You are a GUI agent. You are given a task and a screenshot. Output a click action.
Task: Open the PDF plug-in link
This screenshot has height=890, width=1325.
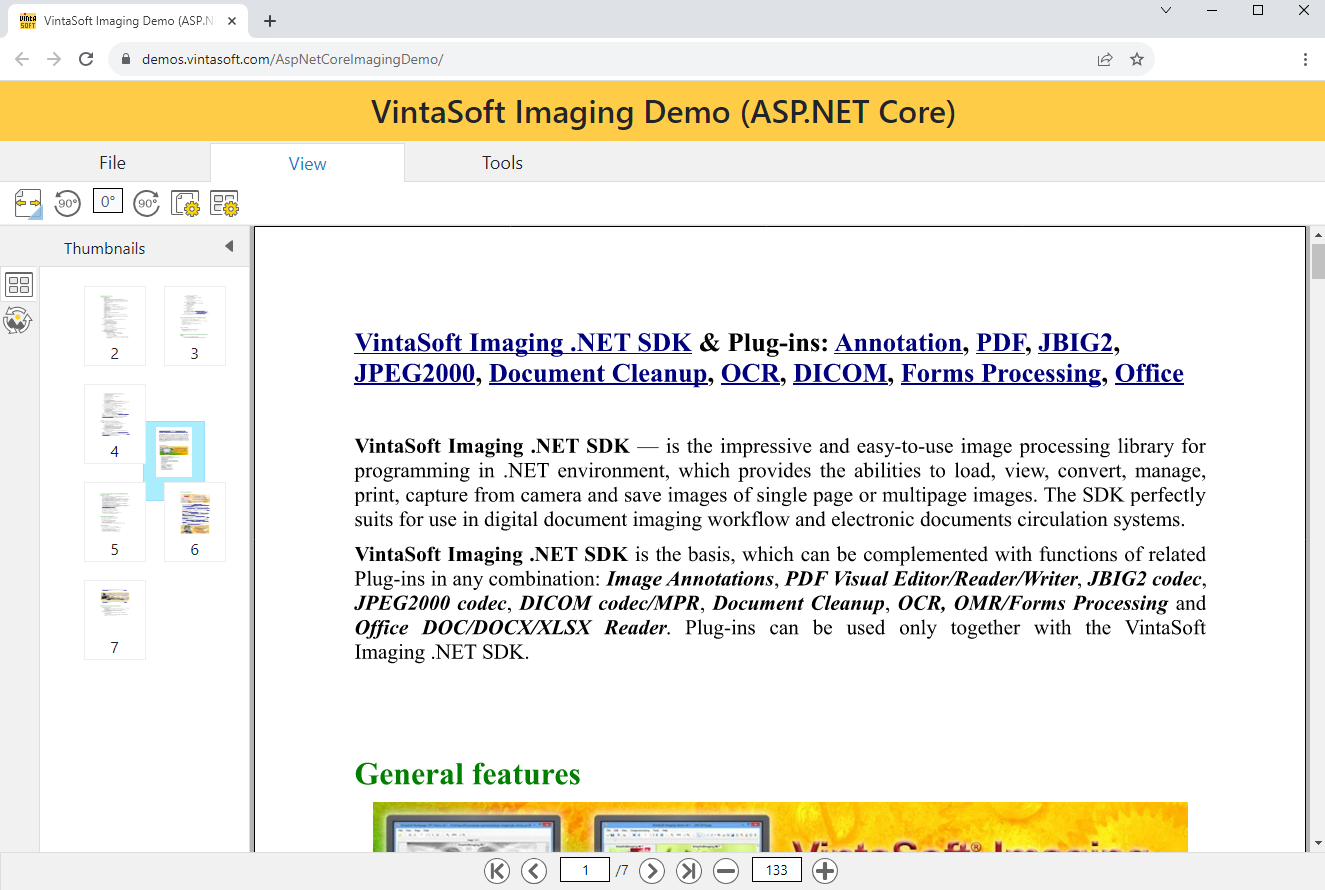tap(1001, 342)
